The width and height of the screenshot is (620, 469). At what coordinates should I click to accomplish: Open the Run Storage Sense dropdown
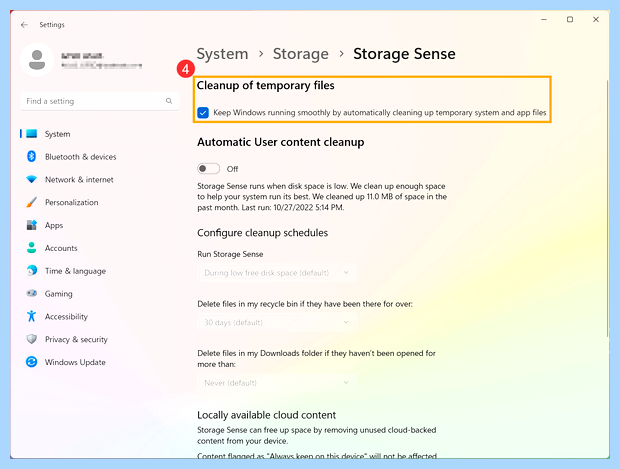[x=277, y=273]
